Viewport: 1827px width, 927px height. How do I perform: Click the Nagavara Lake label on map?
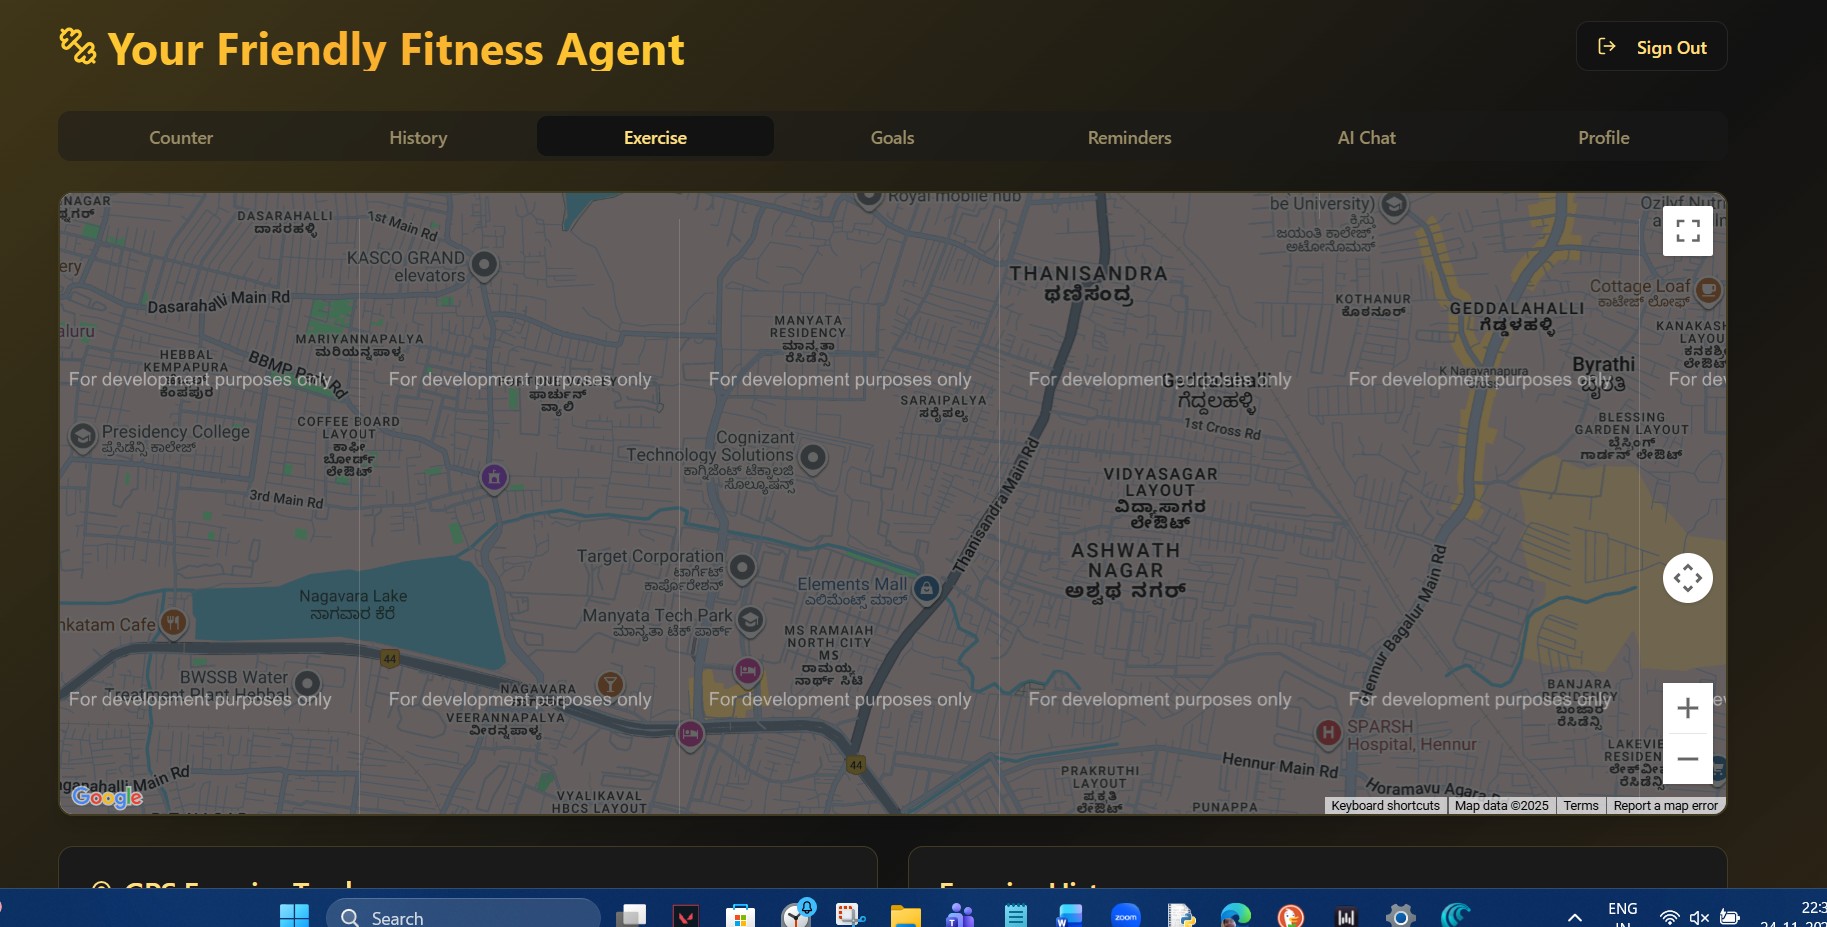coord(353,604)
